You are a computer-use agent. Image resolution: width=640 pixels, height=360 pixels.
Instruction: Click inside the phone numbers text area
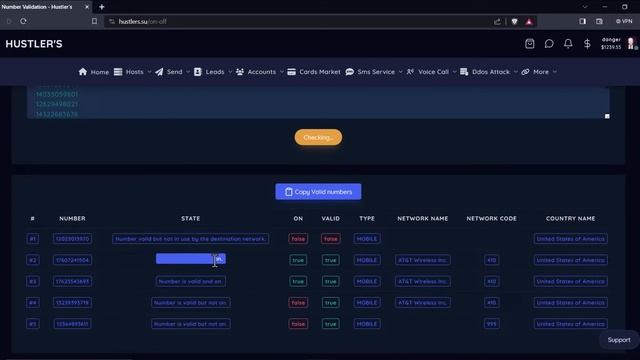coord(318,103)
